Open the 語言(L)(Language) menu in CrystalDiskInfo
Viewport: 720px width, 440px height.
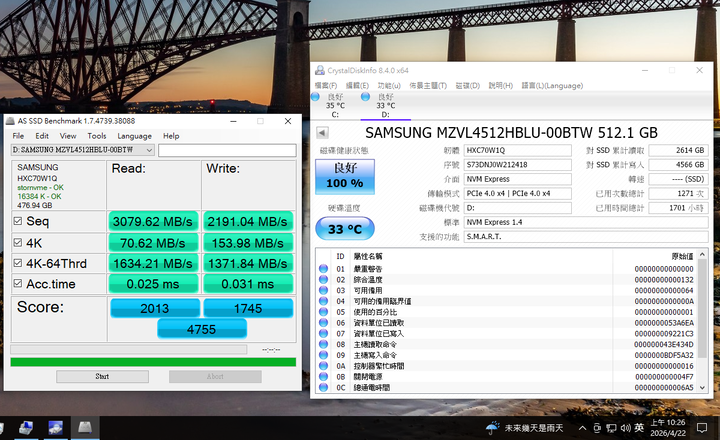pyautogui.click(x=552, y=85)
